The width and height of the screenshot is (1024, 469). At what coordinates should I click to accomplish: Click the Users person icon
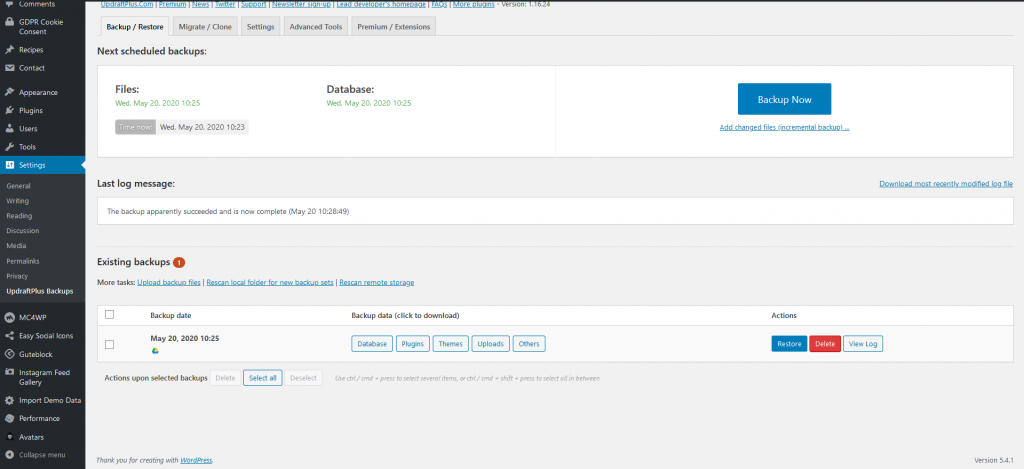(x=10, y=129)
